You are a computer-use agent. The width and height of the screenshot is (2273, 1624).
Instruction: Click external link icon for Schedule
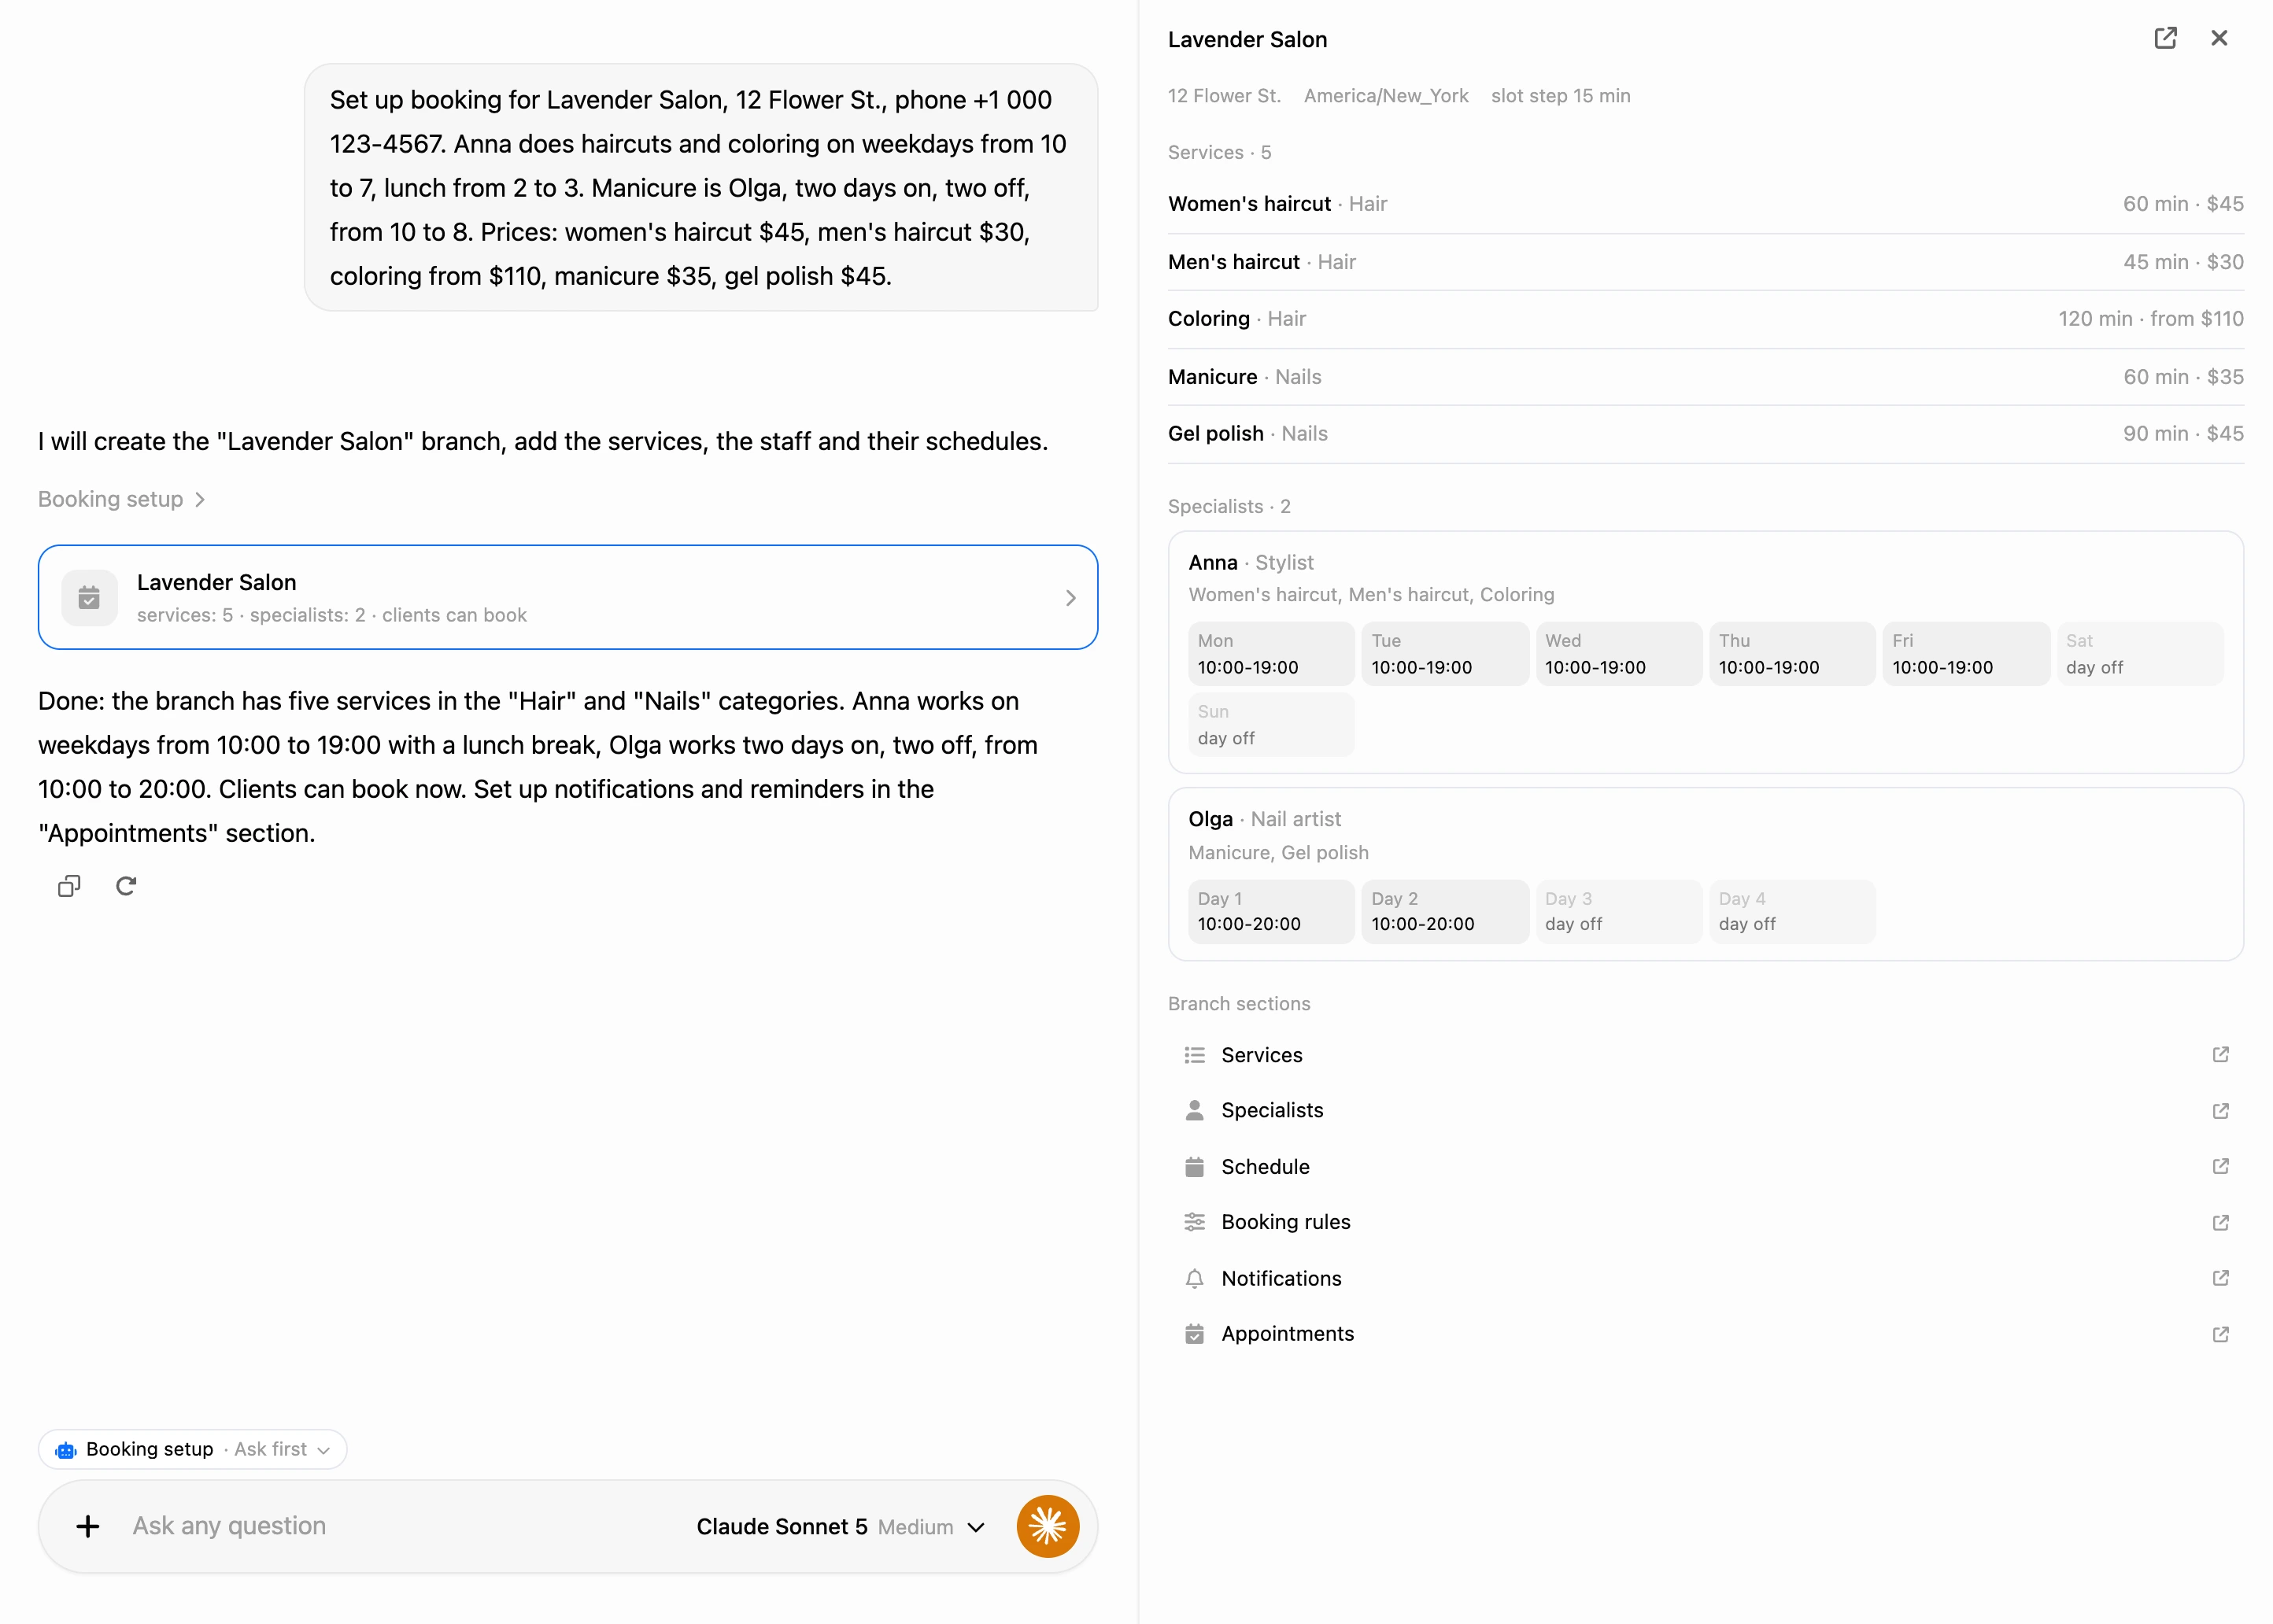[x=2220, y=1167]
